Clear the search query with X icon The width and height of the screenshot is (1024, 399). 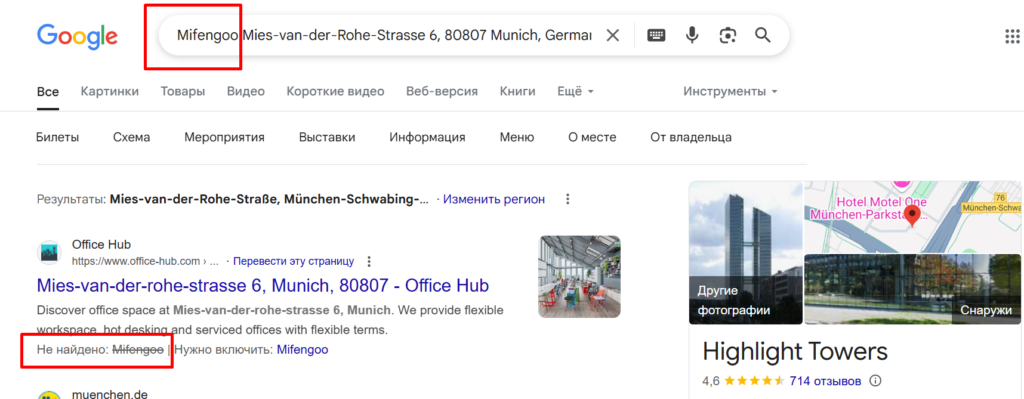(x=613, y=35)
